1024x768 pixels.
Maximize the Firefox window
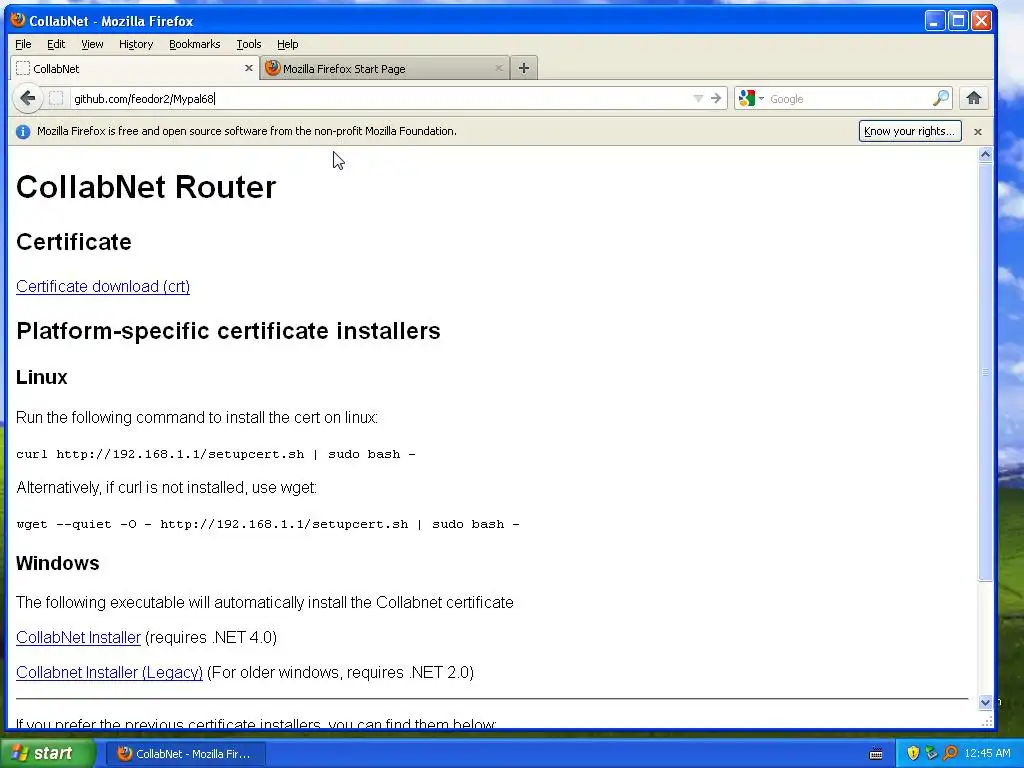click(958, 21)
